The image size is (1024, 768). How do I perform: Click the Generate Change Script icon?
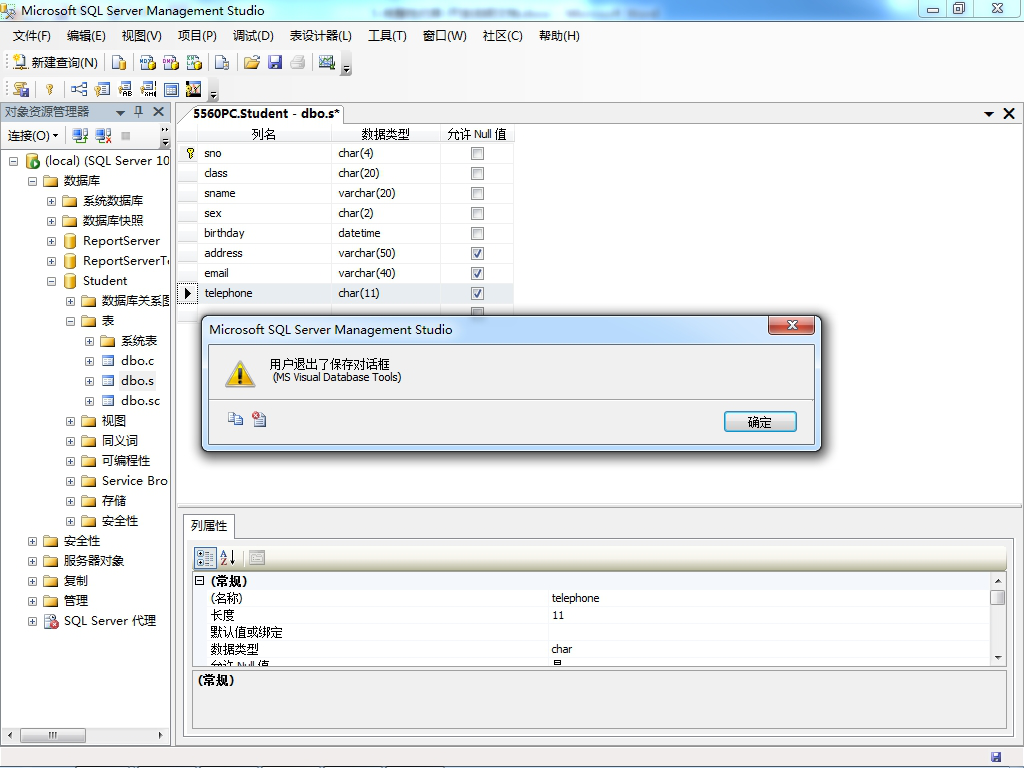(21, 89)
